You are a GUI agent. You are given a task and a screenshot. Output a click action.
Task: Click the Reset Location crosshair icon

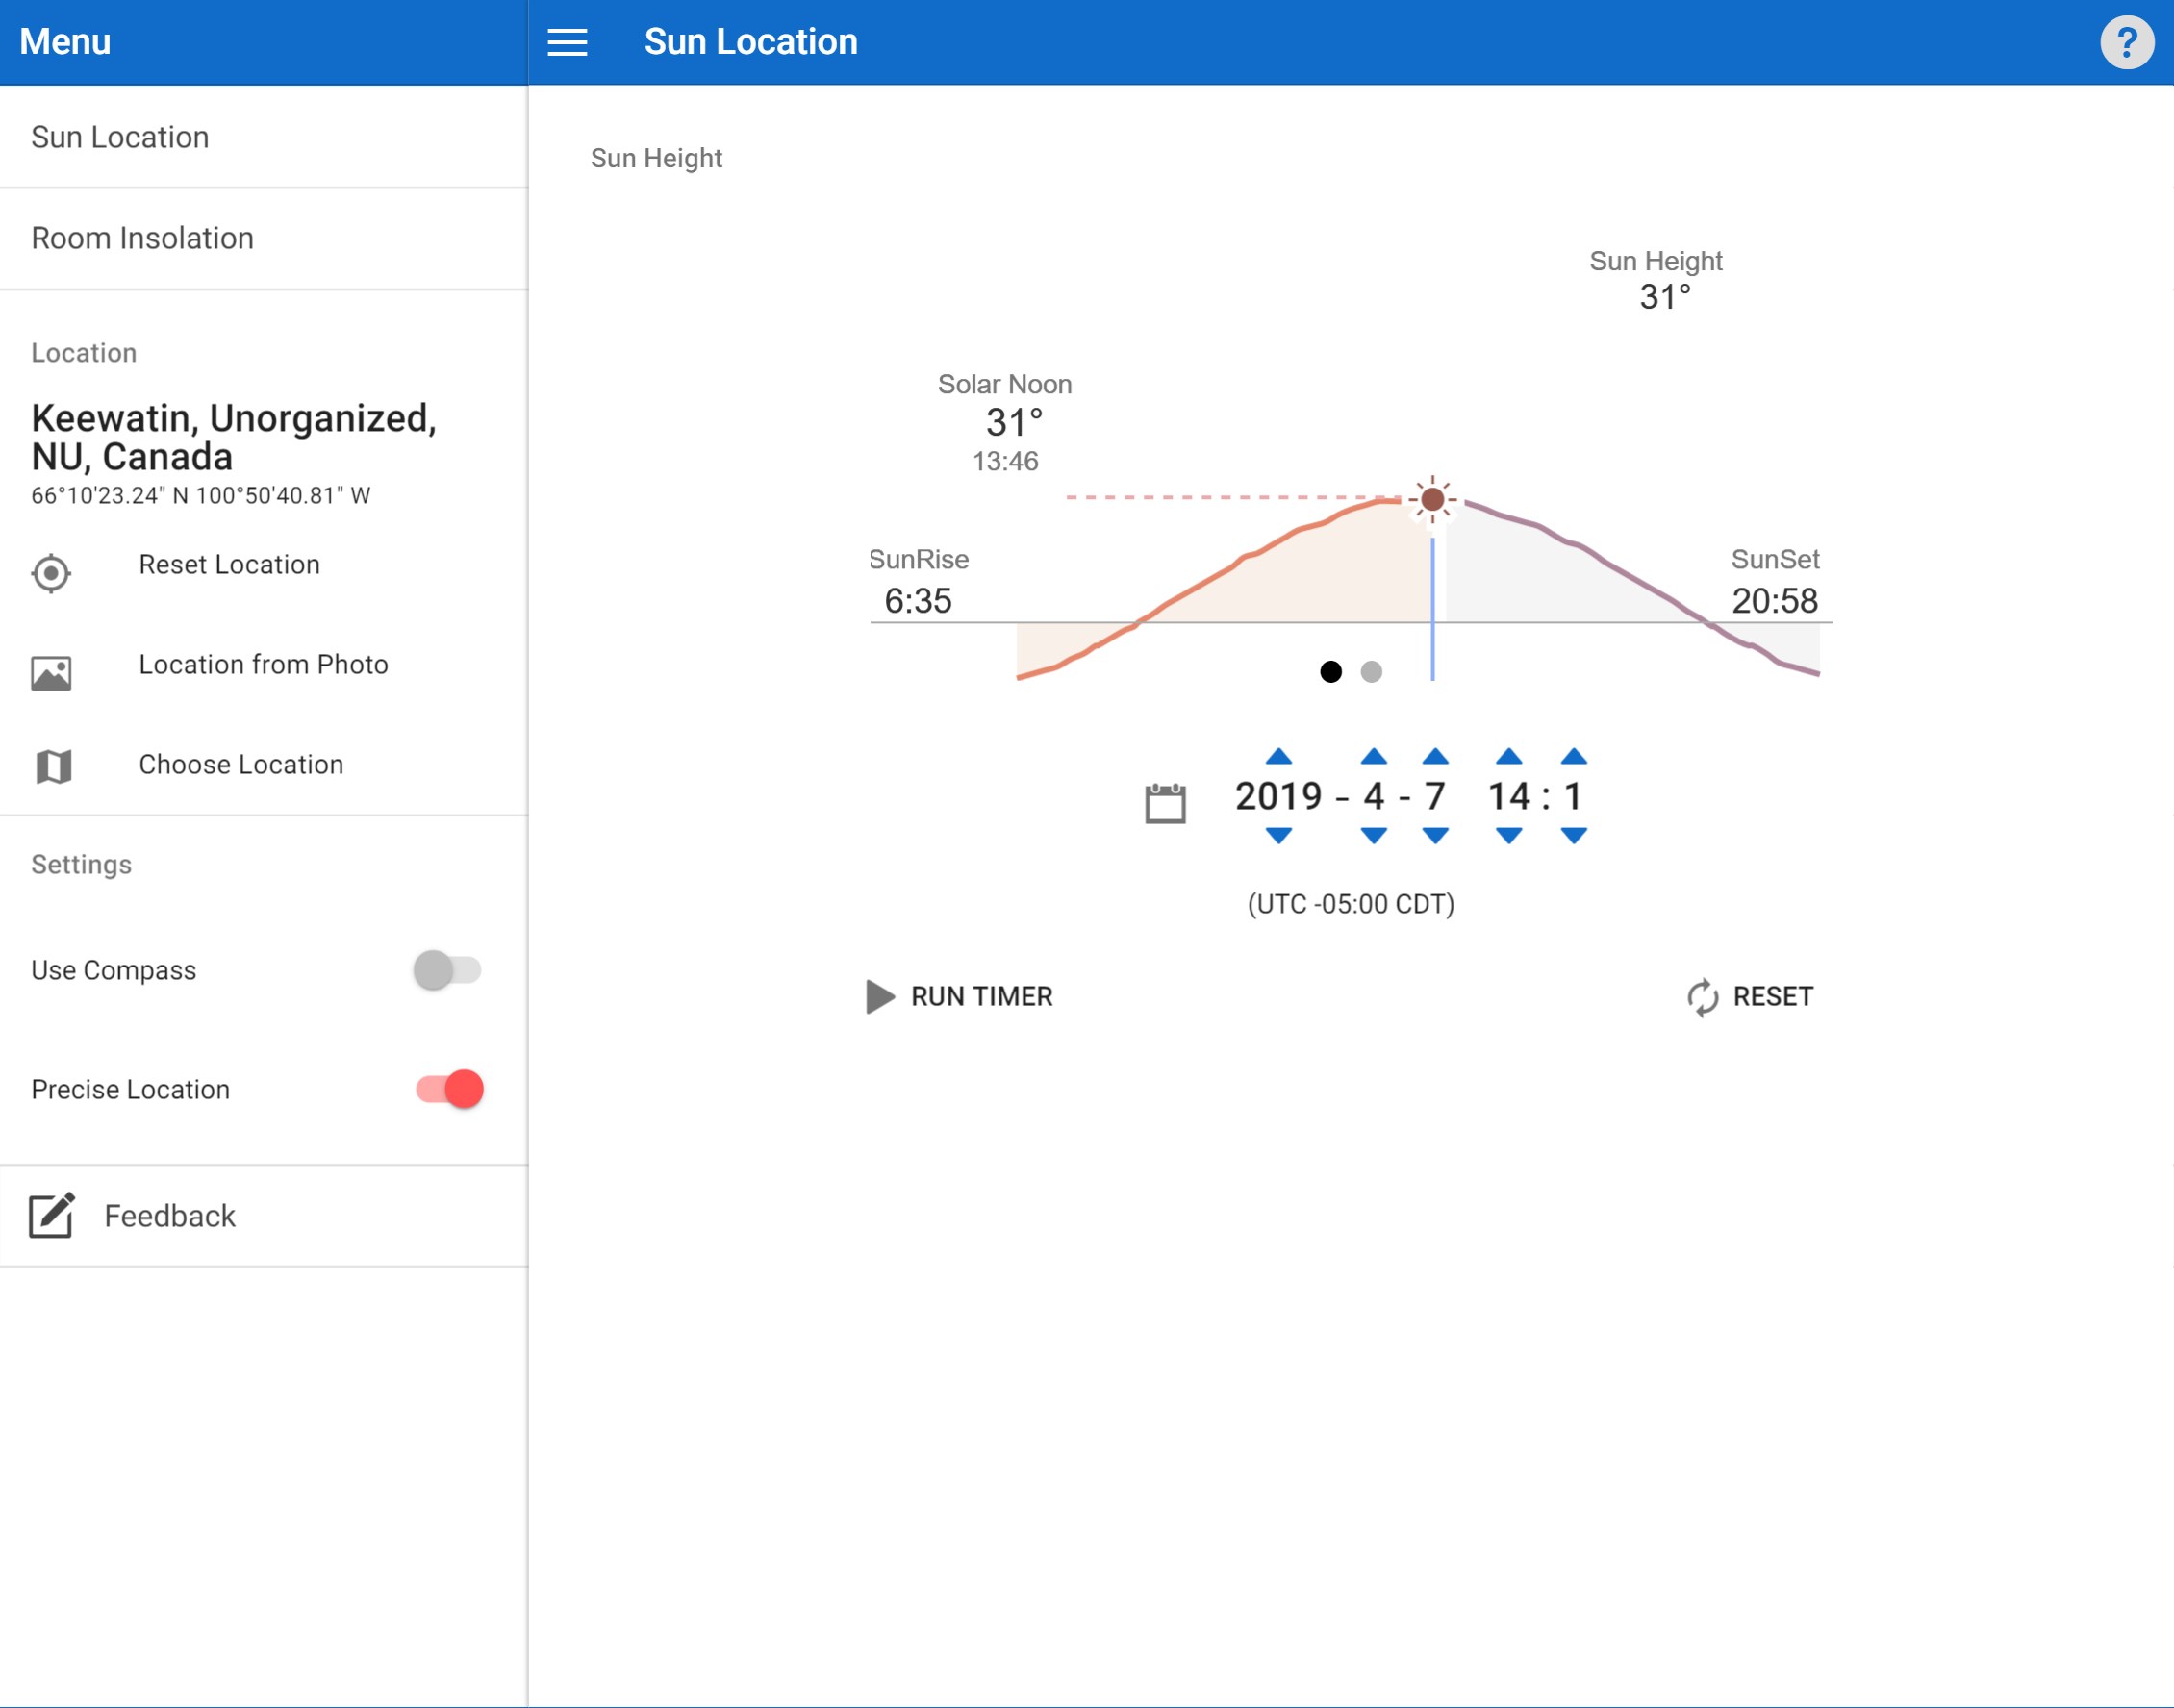51,573
